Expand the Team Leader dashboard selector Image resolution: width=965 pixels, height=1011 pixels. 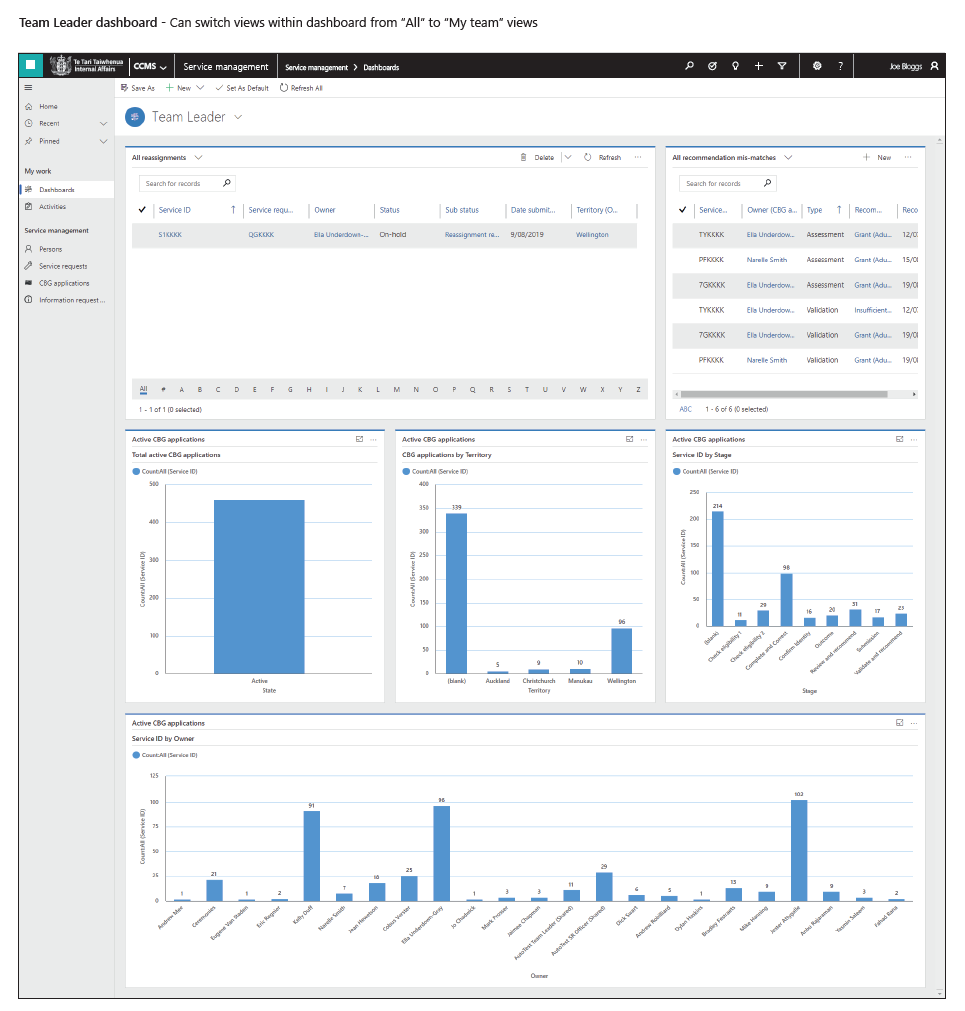pos(238,117)
